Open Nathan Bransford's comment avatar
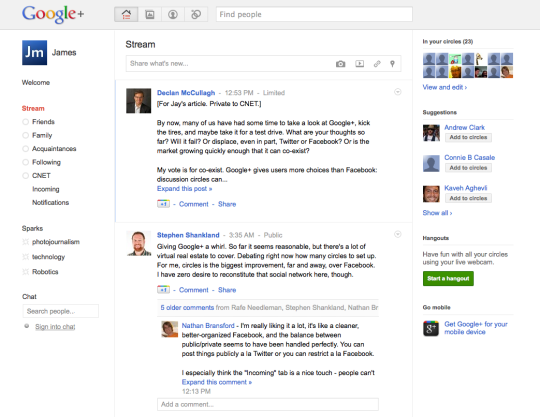 169,329
